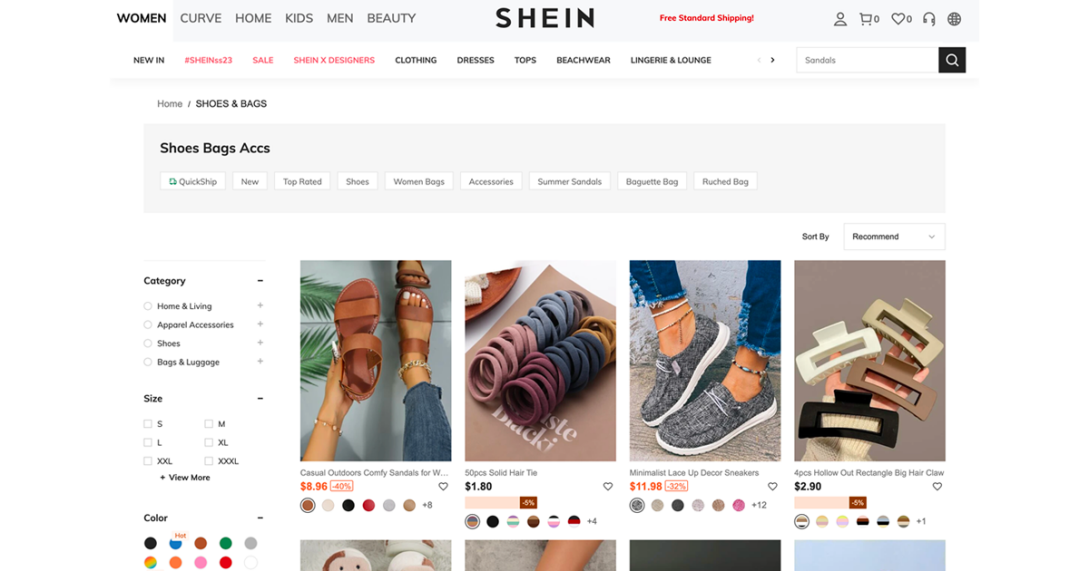Expand the Home & Living category
The height and width of the screenshot is (572, 1089).
pyautogui.click(x=260, y=305)
